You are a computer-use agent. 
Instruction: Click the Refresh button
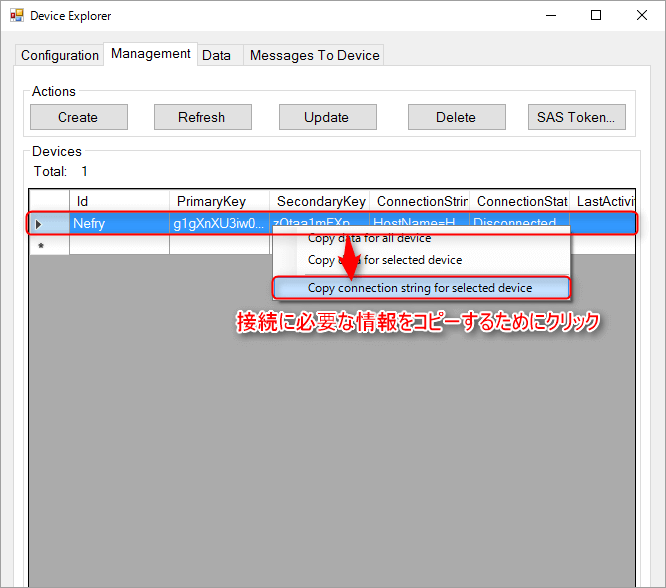202,117
